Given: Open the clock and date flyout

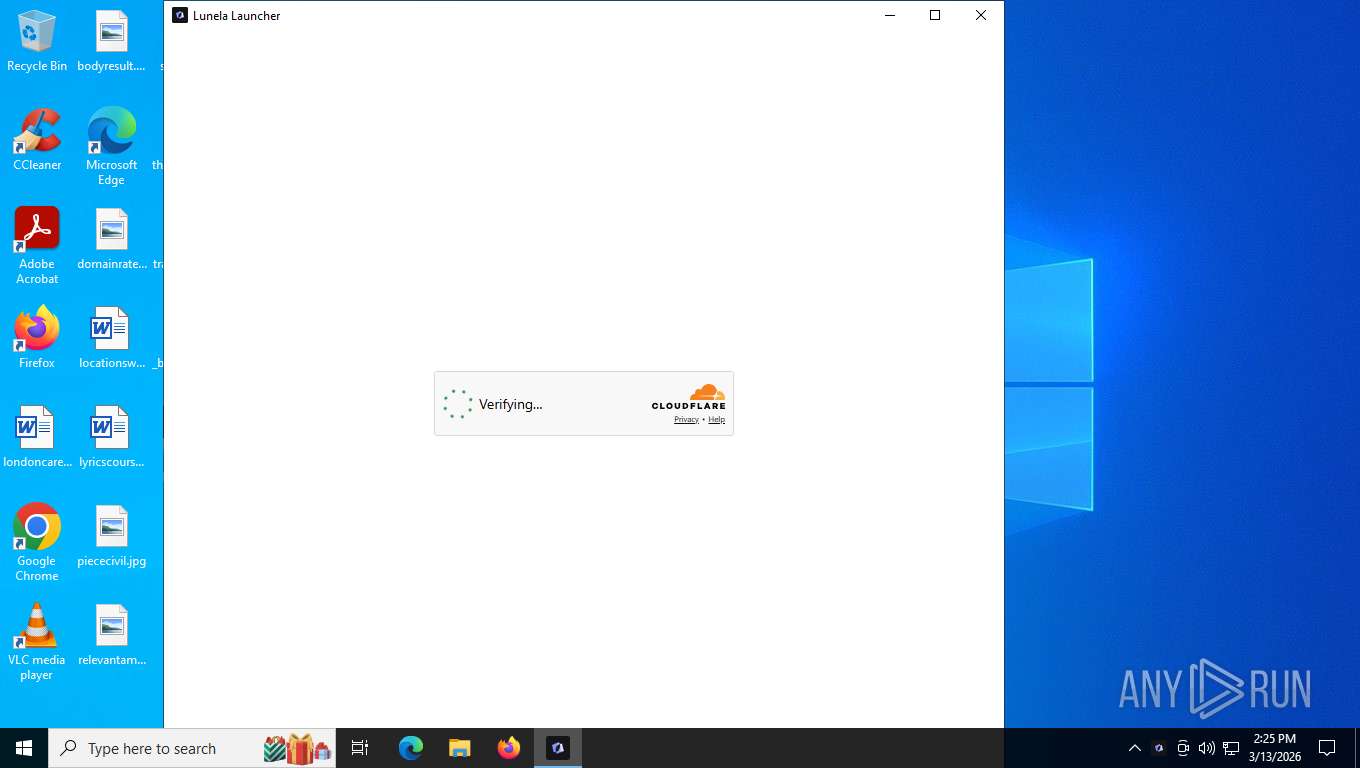Looking at the screenshot, I should pyautogui.click(x=1275, y=748).
